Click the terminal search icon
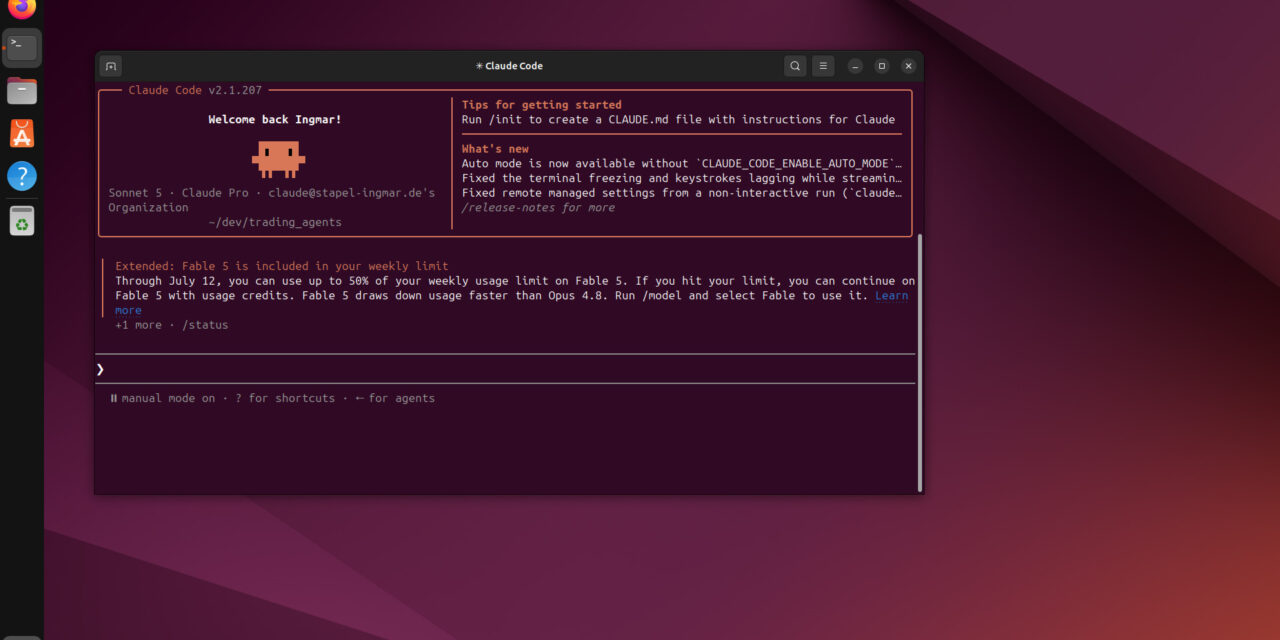 795,66
